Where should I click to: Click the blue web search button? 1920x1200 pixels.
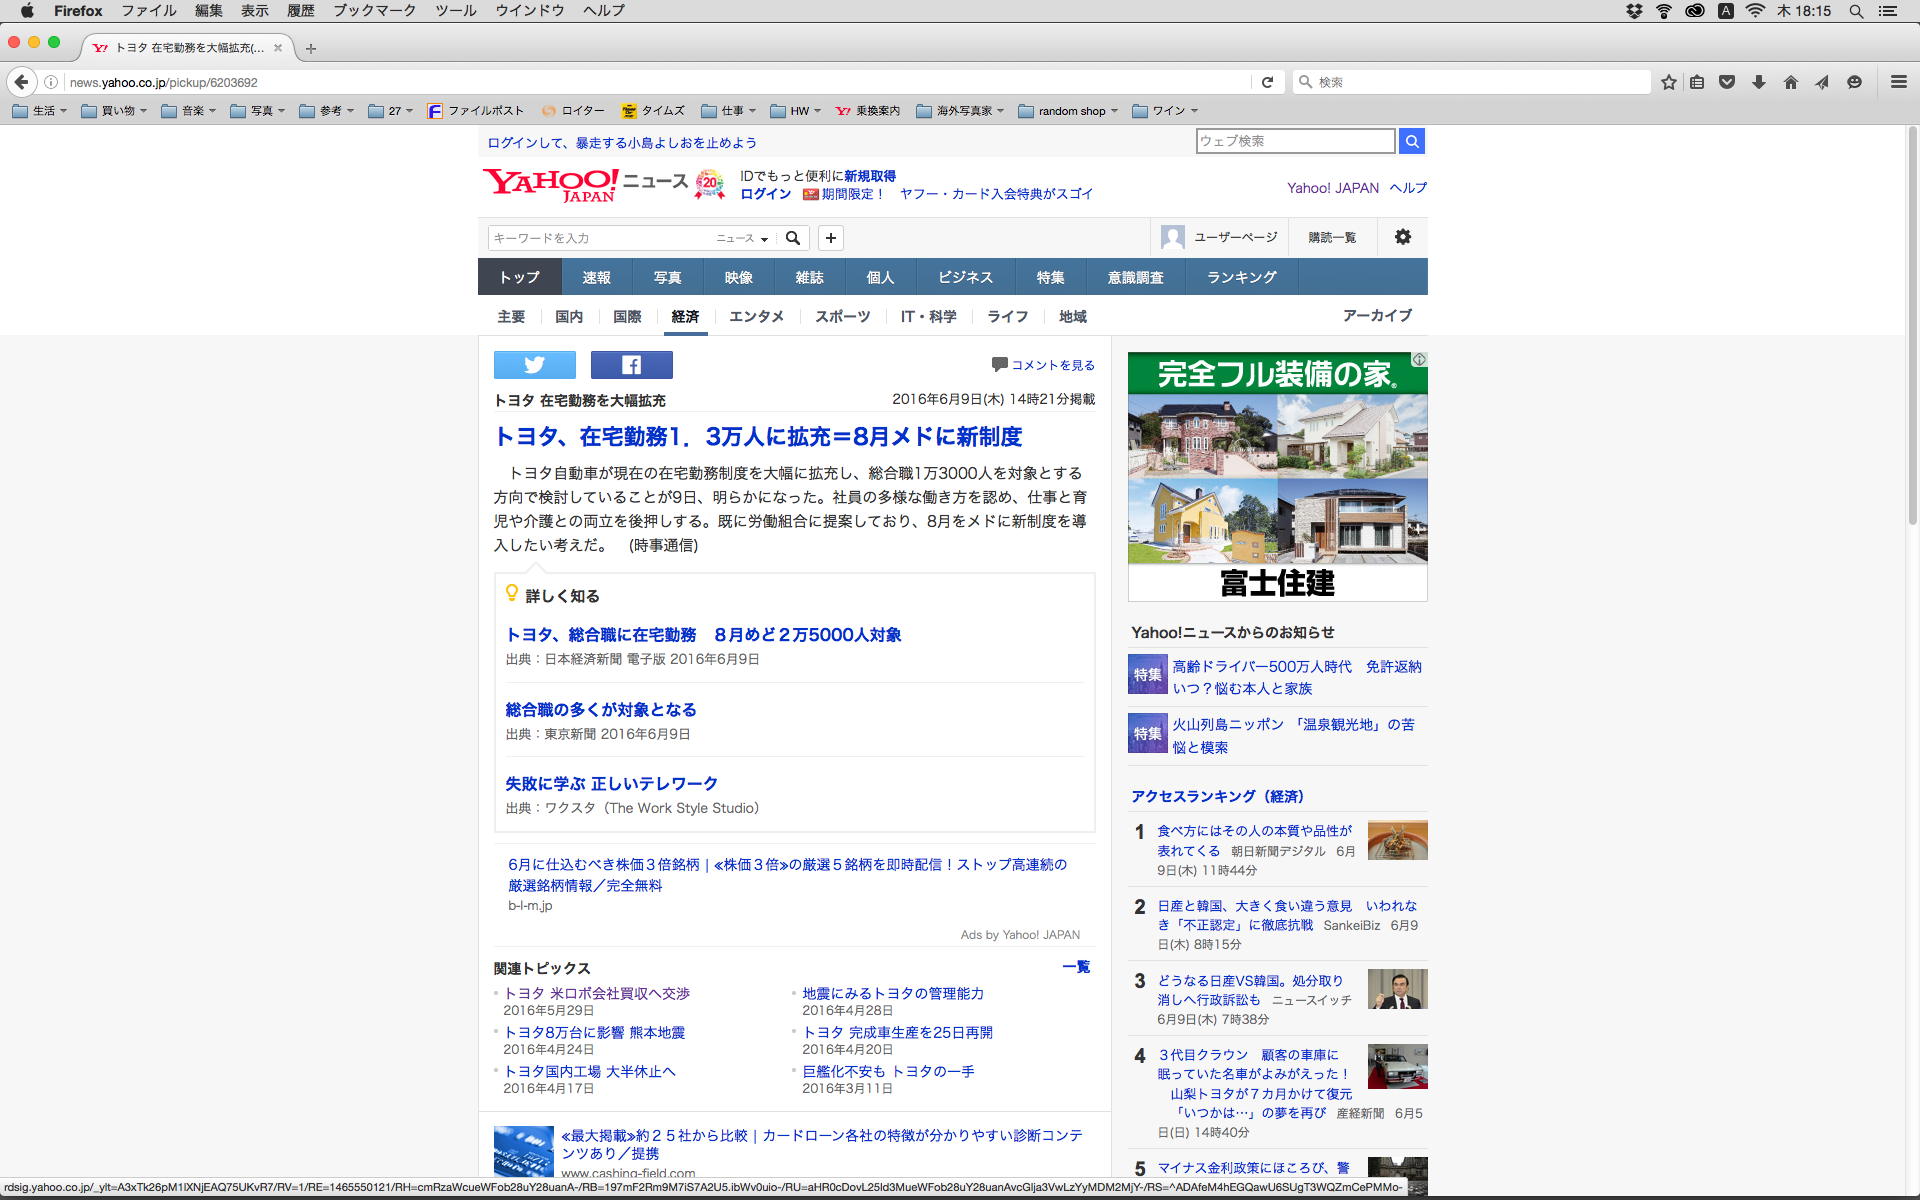click(x=1411, y=141)
